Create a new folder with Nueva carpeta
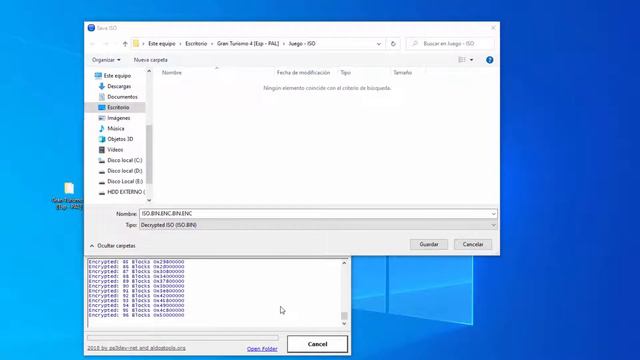The width and height of the screenshot is (640, 360). coord(151,60)
